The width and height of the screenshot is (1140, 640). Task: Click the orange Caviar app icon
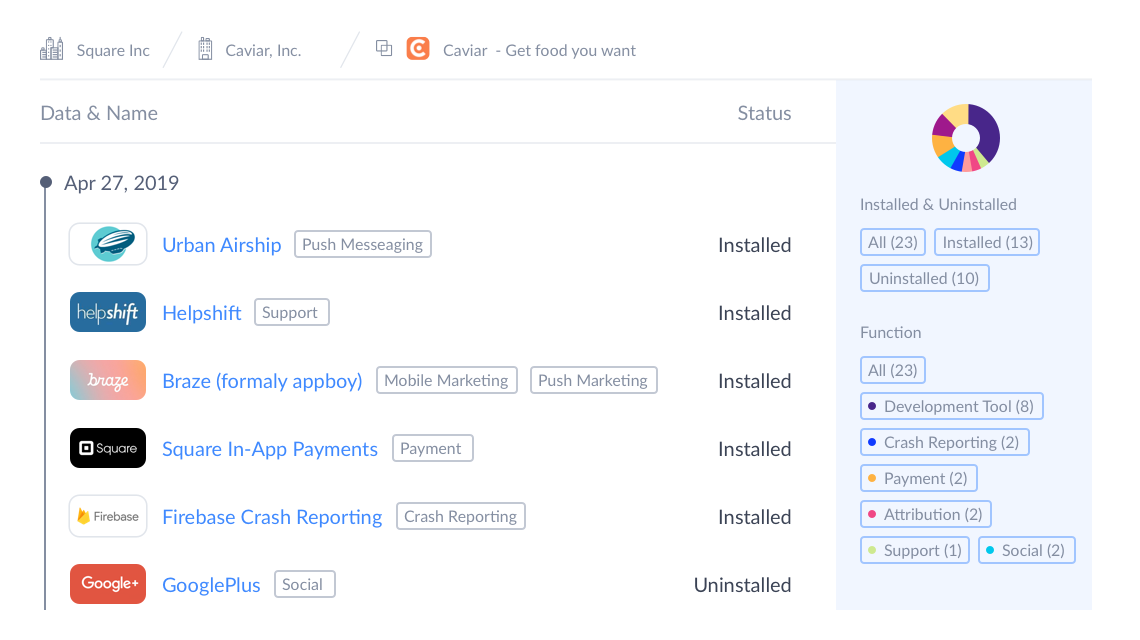point(418,48)
